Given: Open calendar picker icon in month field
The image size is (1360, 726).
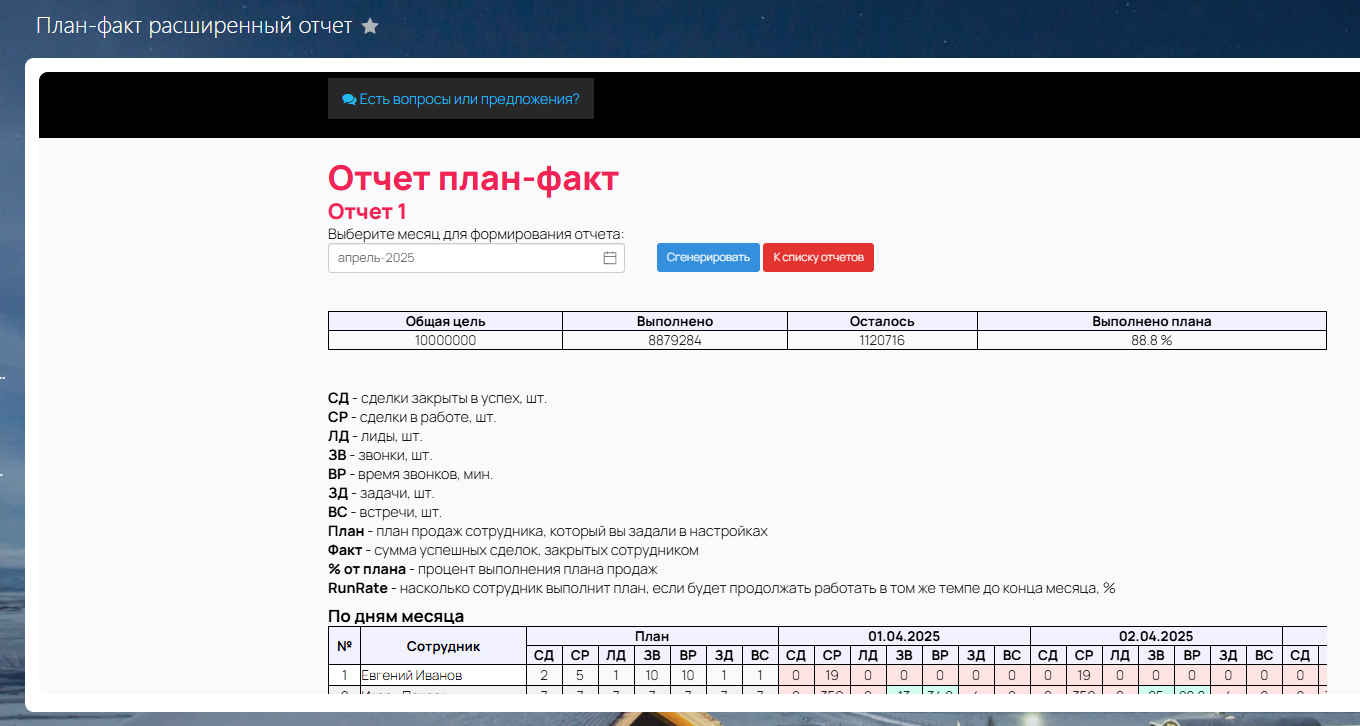Looking at the screenshot, I should [610, 258].
